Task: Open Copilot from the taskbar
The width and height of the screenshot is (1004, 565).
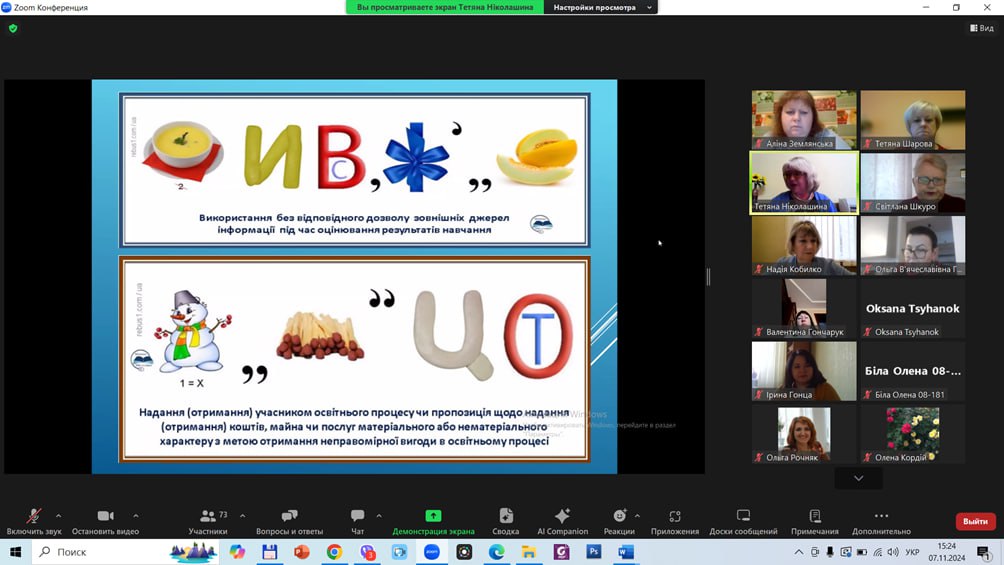Action: (x=238, y=552)
